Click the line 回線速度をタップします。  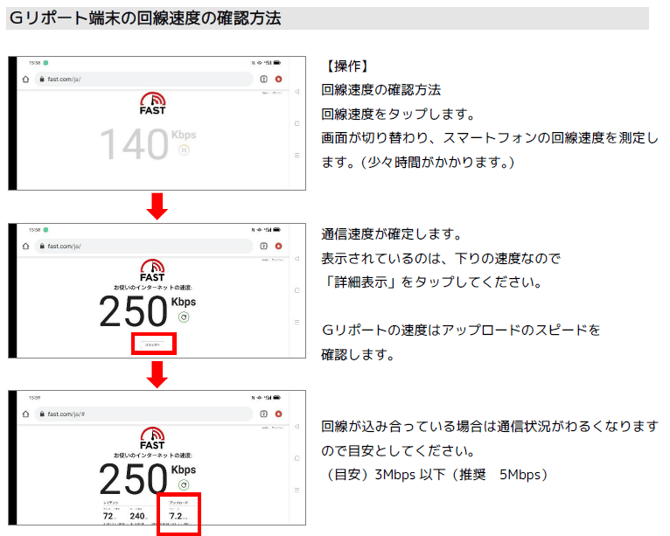pyautogui.click(x=398, y=114)
